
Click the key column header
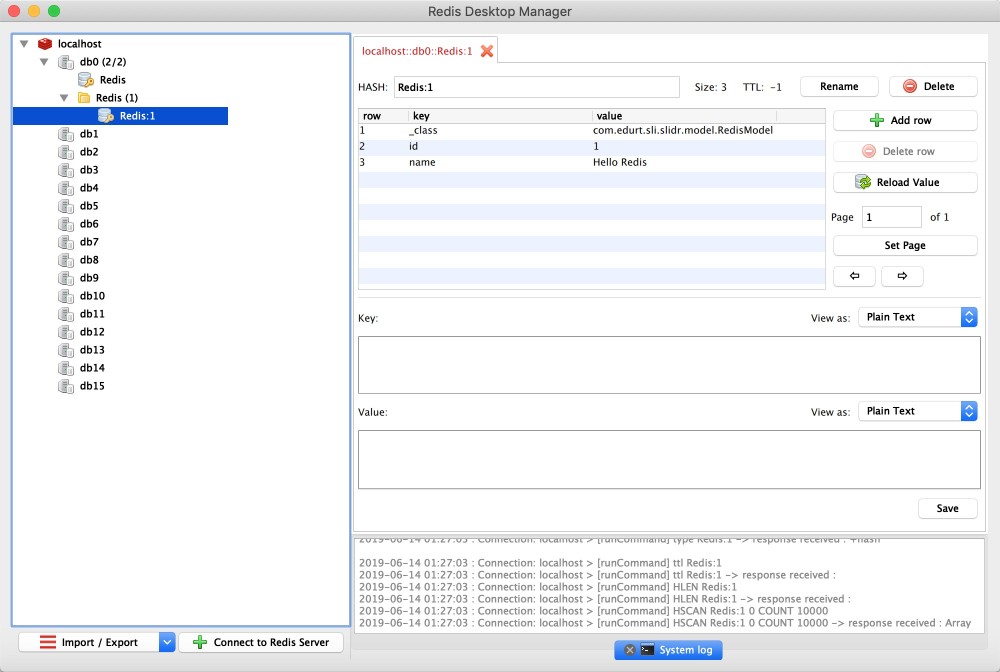click(x=500, y=115)
